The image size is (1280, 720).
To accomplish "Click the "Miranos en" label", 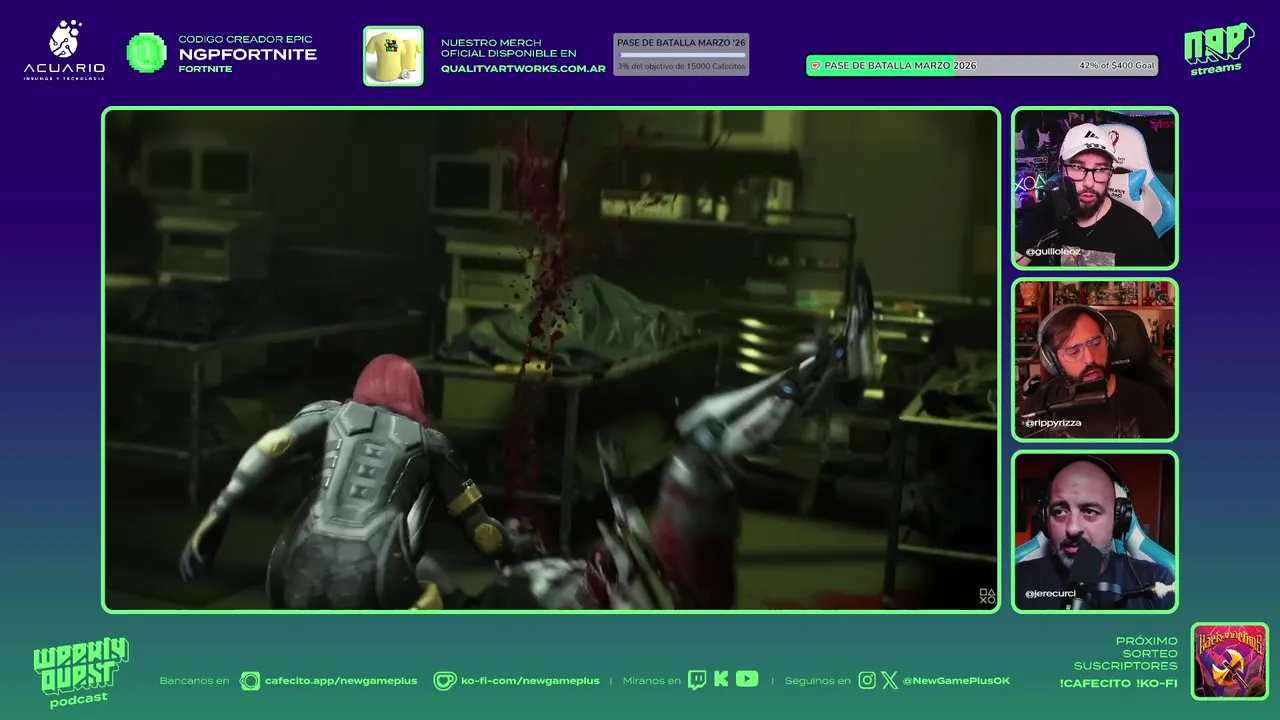I will 651,681.
